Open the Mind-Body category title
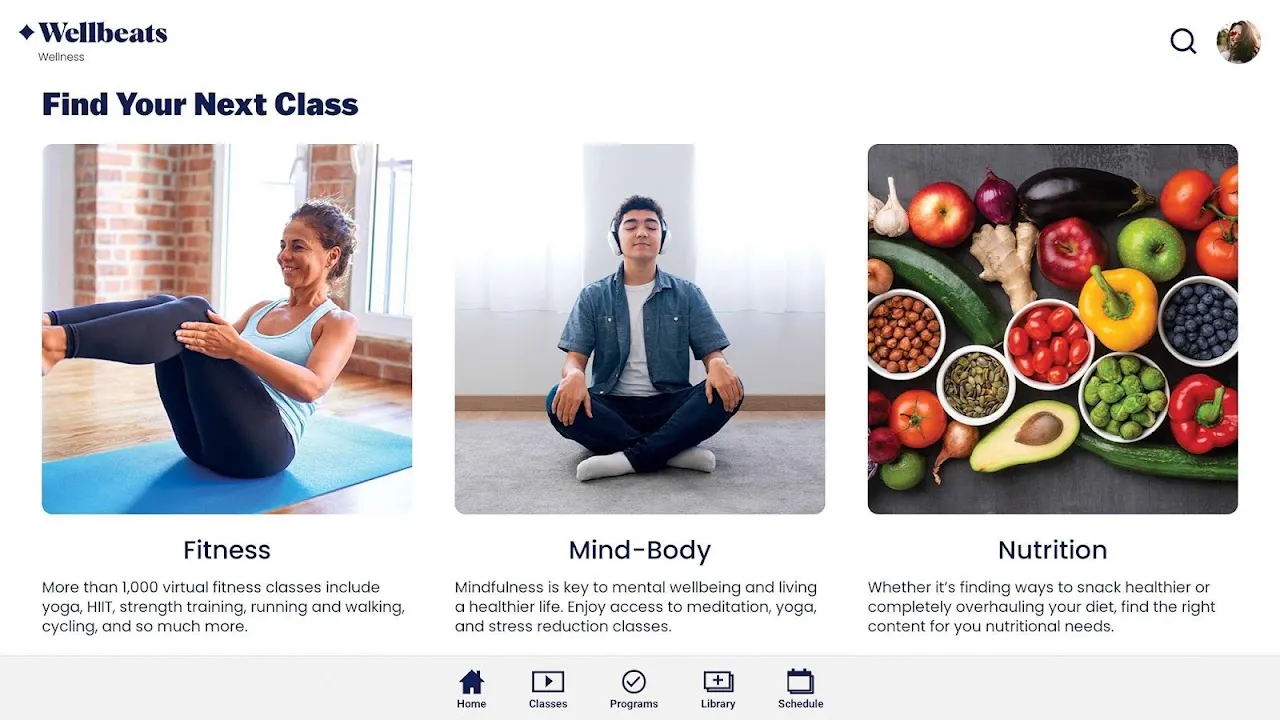The width and height of the screenshot is (1280, 720). 640,550
